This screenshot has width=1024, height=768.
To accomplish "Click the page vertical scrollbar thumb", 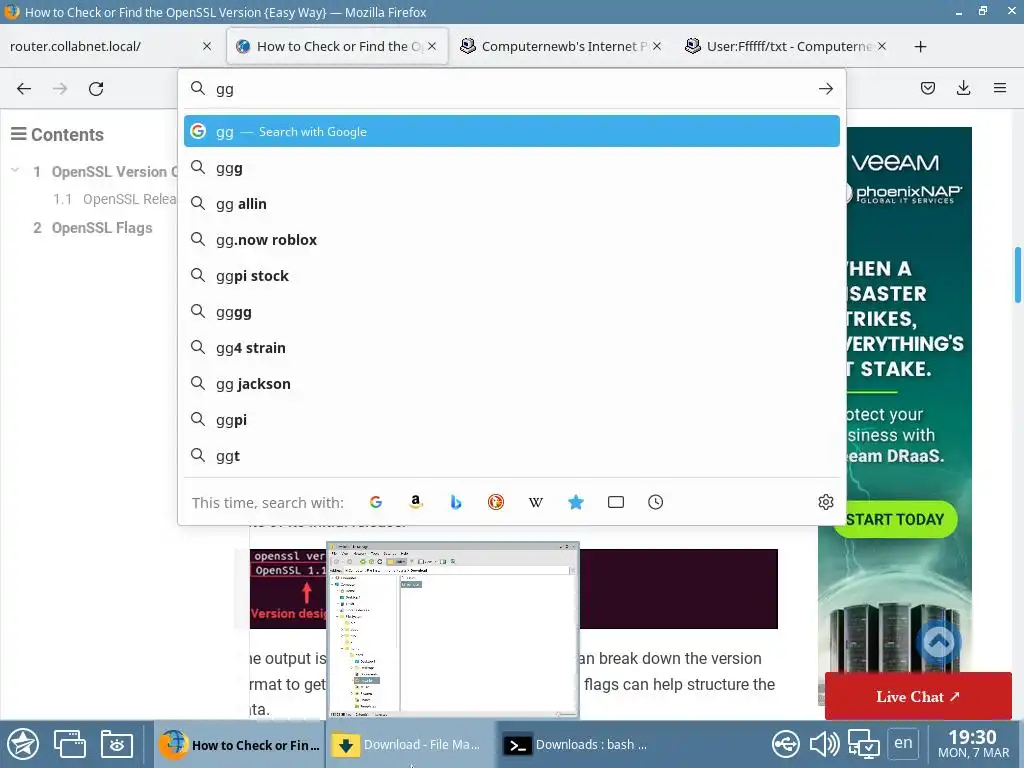I will coord(1017,275).
